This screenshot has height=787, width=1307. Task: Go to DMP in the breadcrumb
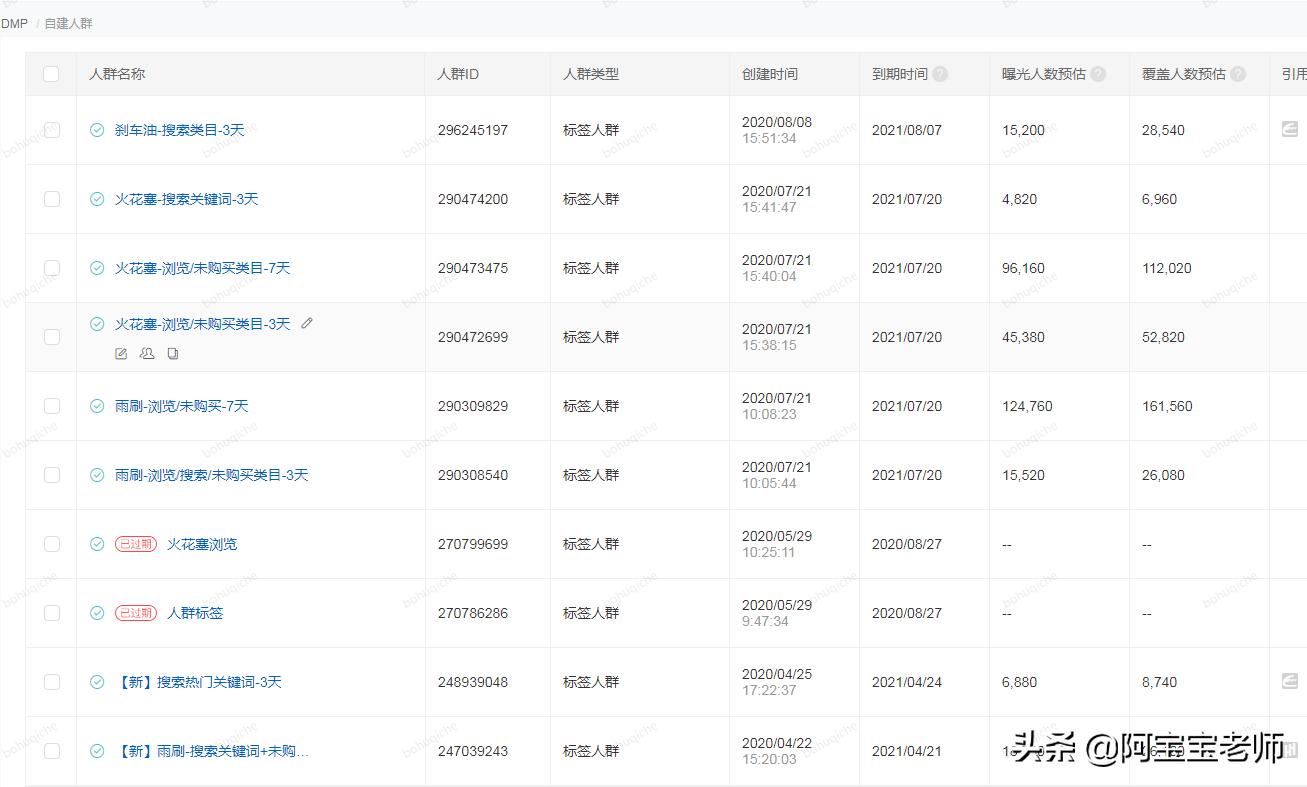[x=14, y=23]
